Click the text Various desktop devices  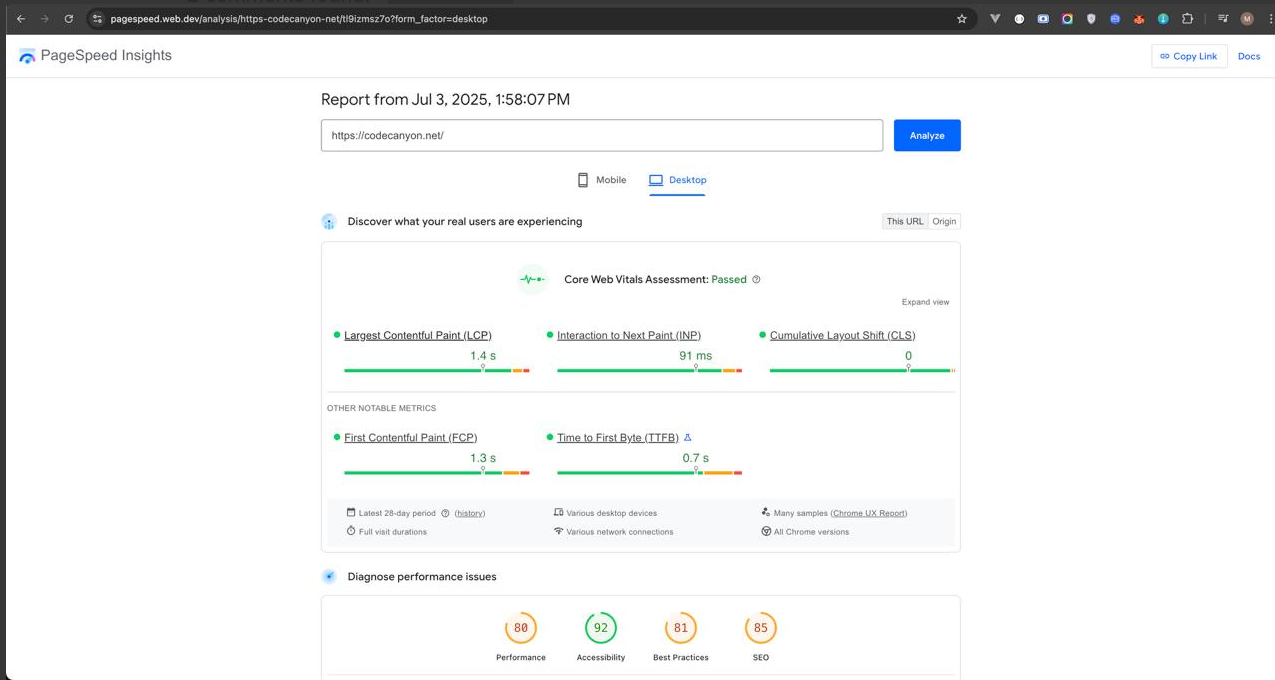(612, 513)
